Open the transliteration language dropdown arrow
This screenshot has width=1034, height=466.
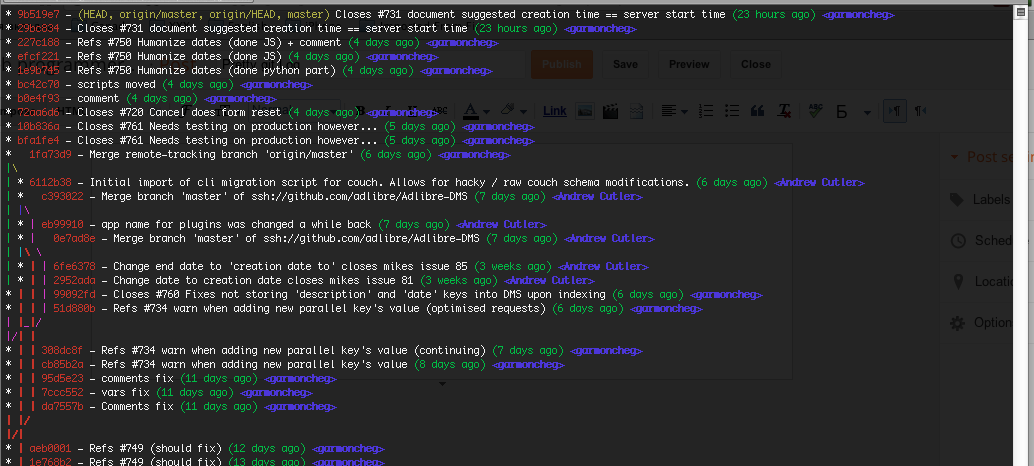(867, 111)
